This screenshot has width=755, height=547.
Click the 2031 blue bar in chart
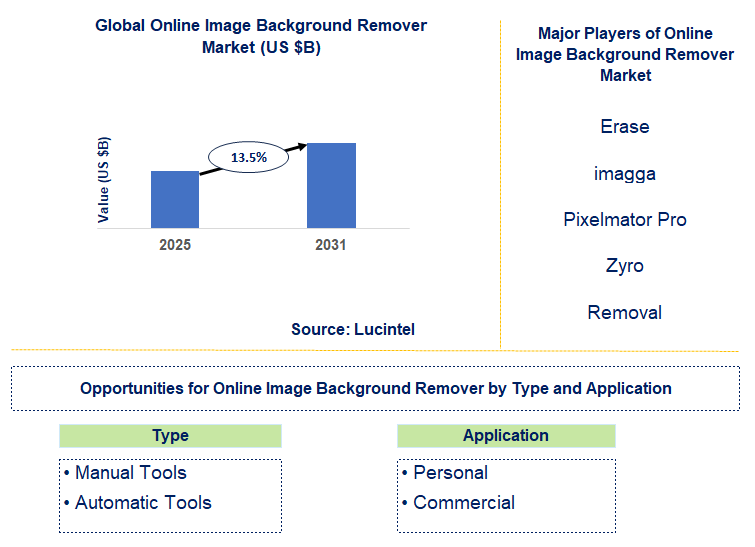click(x=331, y=185)
